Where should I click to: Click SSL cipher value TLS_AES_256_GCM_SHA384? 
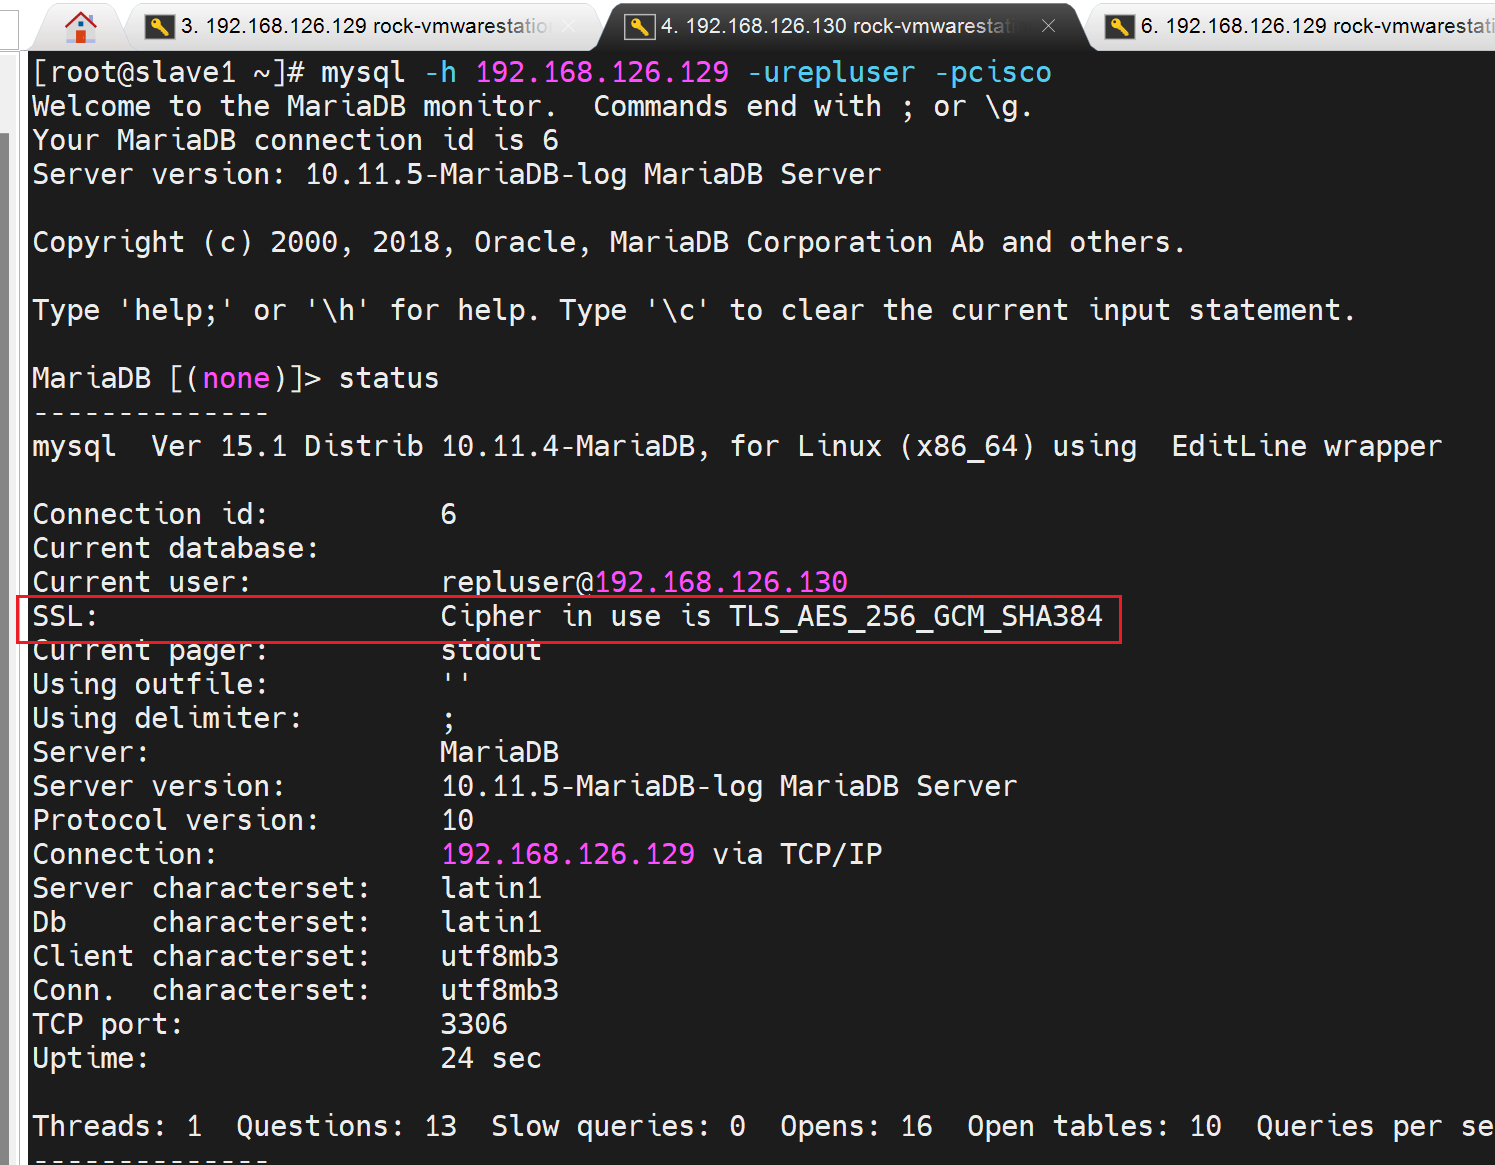coord(916,617)
